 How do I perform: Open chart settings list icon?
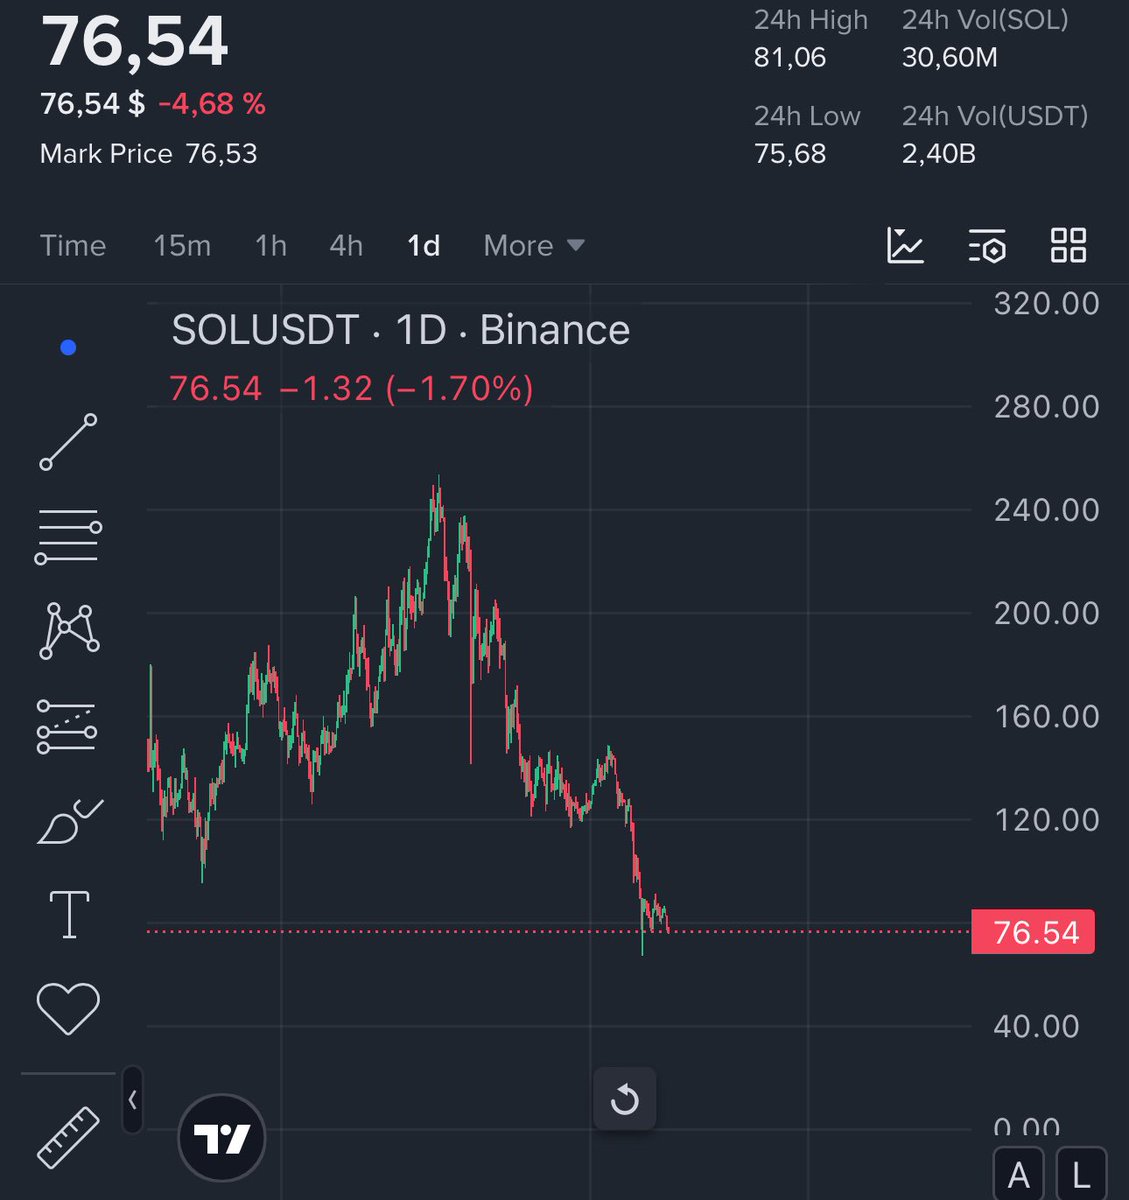point(987,245)
